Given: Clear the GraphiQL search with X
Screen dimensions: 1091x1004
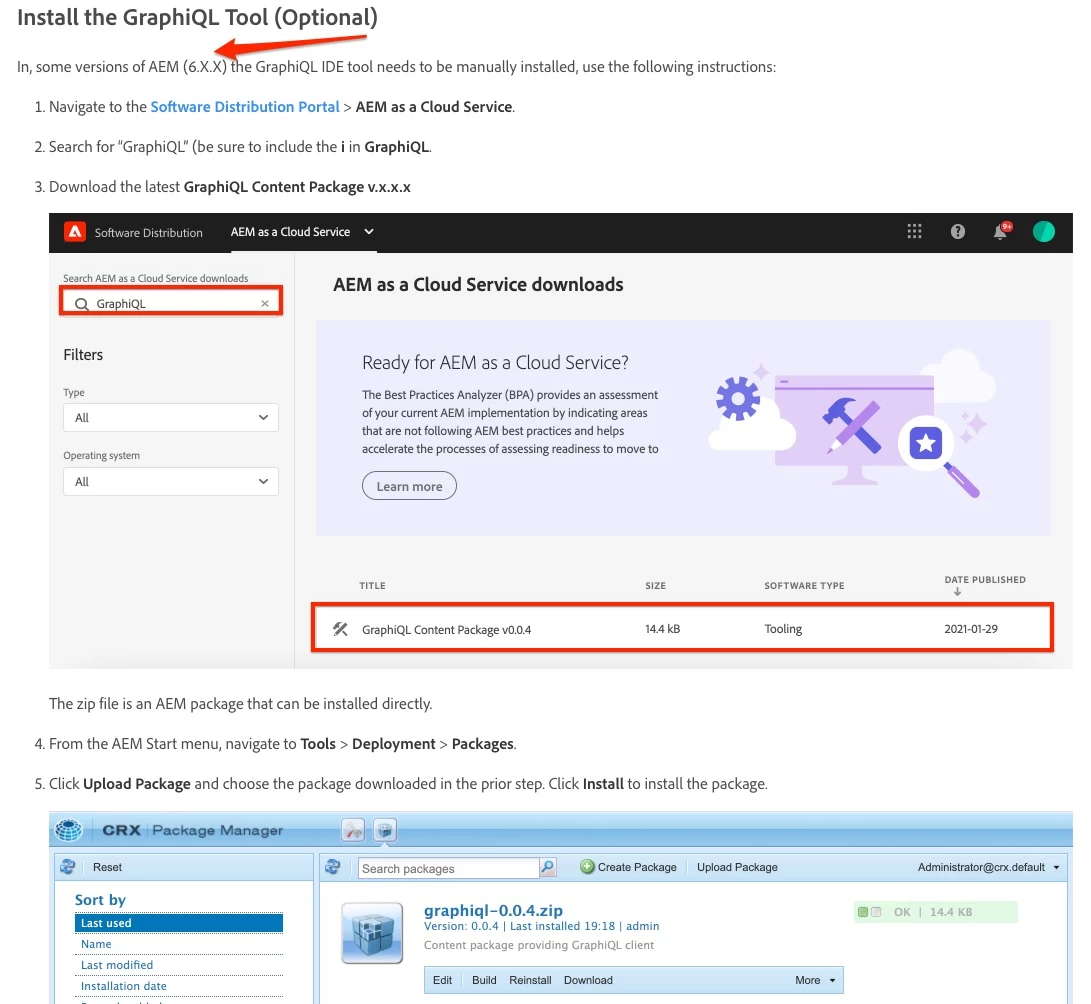Looking at the screenshot, I should click(x=264, y=303).
